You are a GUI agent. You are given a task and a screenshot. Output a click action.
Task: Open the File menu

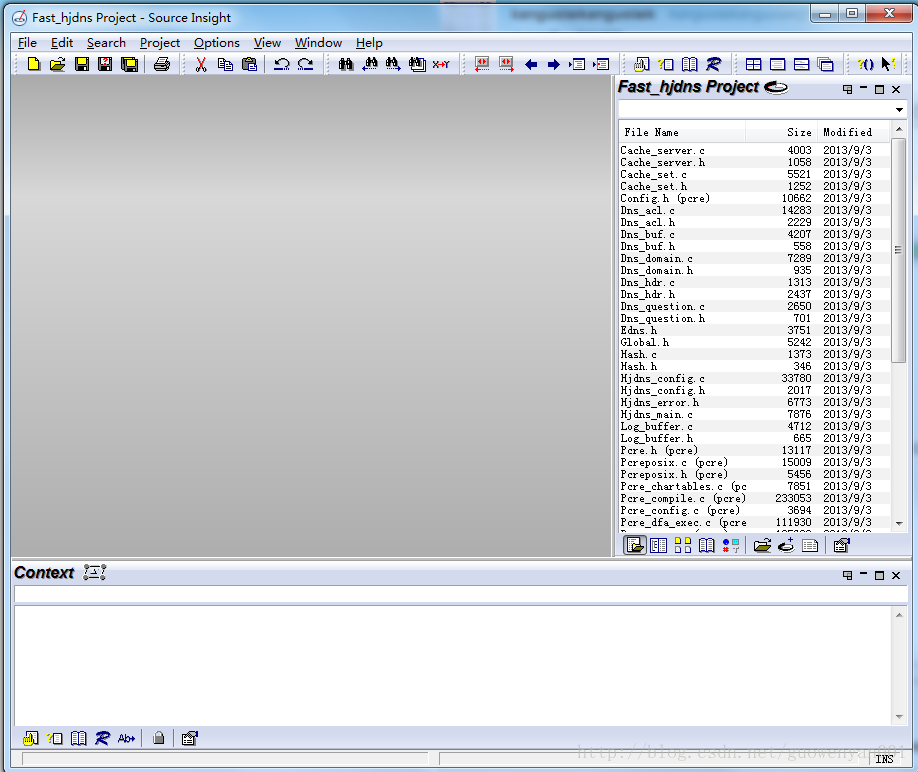pyautogui.click(x=28, y=43)
